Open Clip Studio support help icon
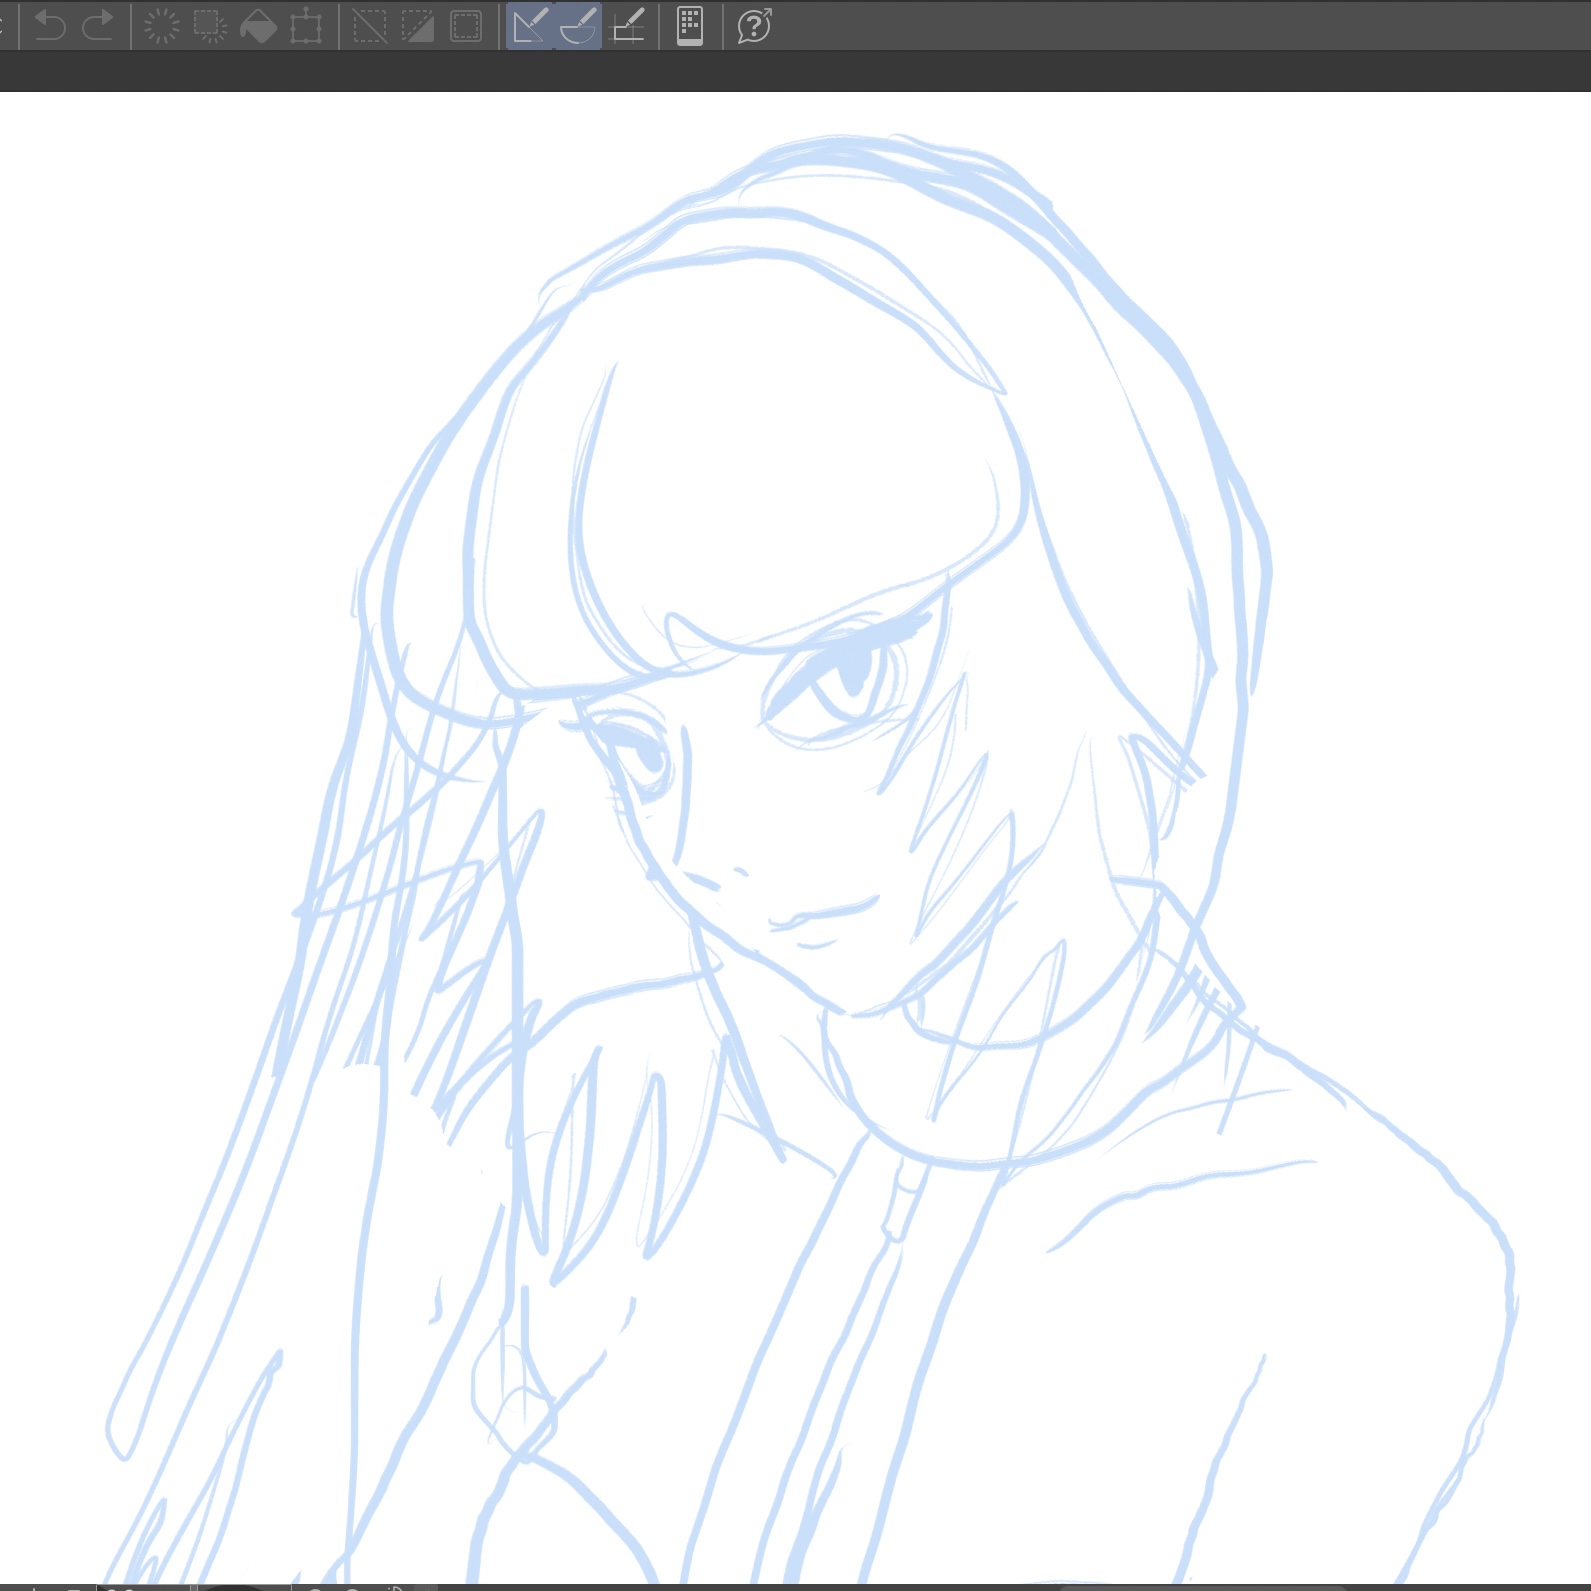This screenshot has width=1591, height=1591. tap(754, 26)
